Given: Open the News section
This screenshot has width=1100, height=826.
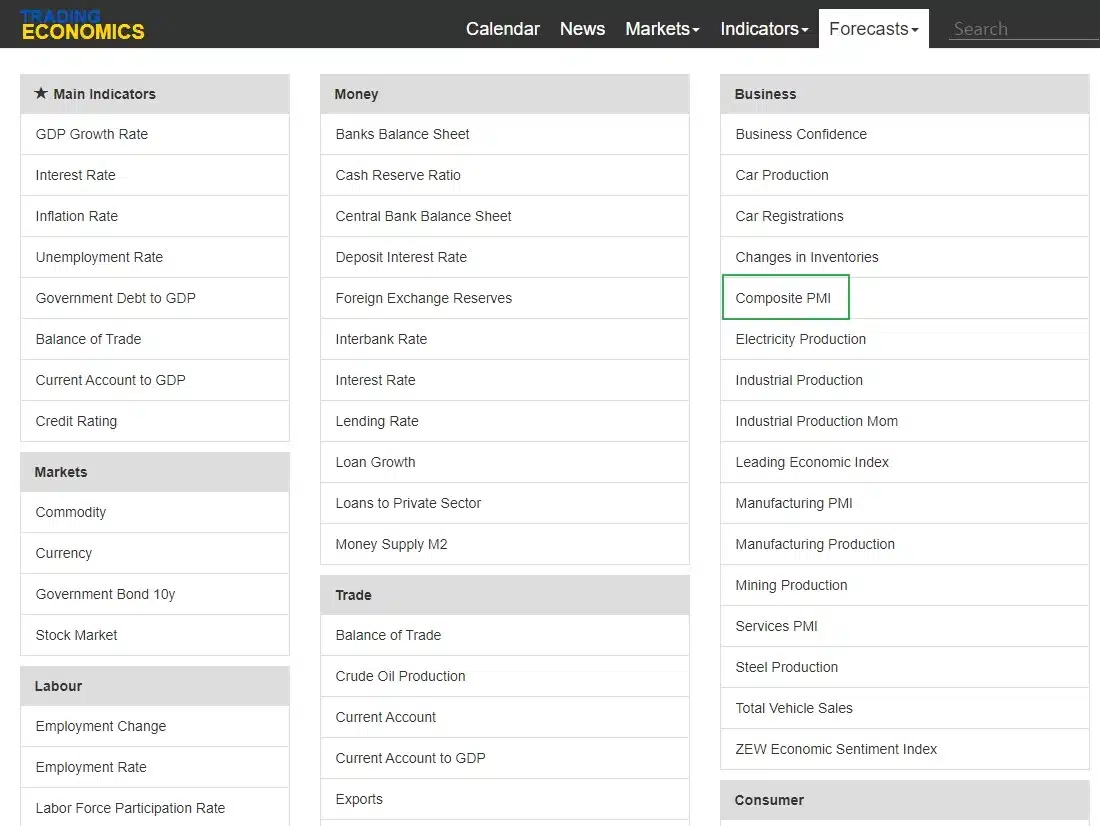Looking at the screenshot, I should pos(582,29).
